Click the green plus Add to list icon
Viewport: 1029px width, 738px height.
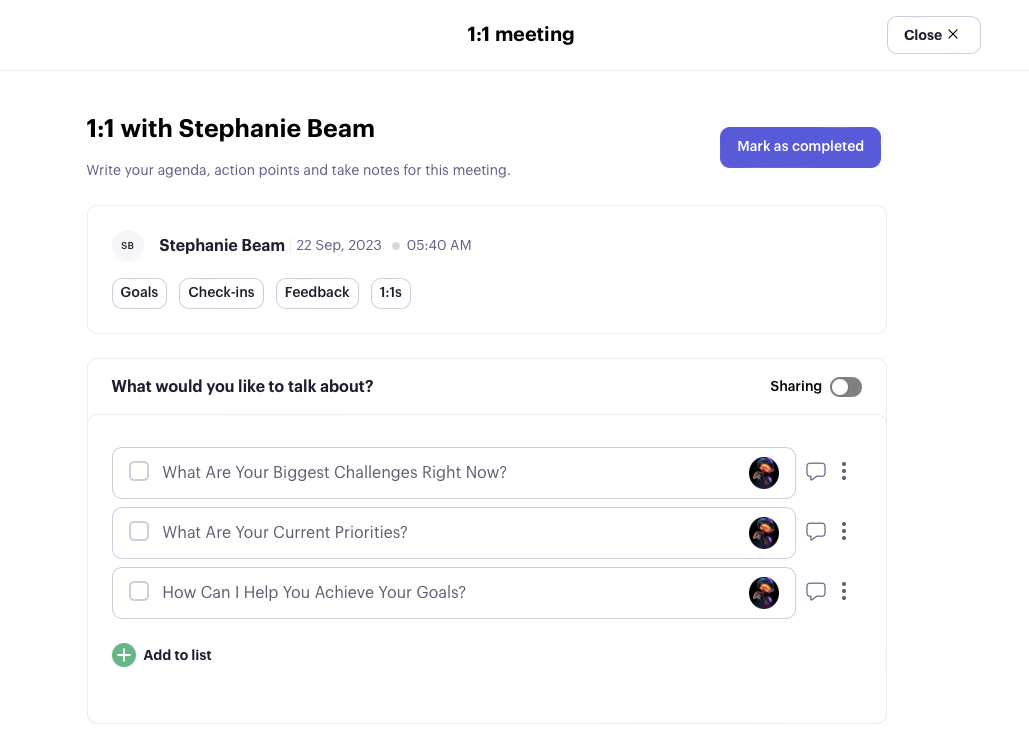tap(124, 655)
